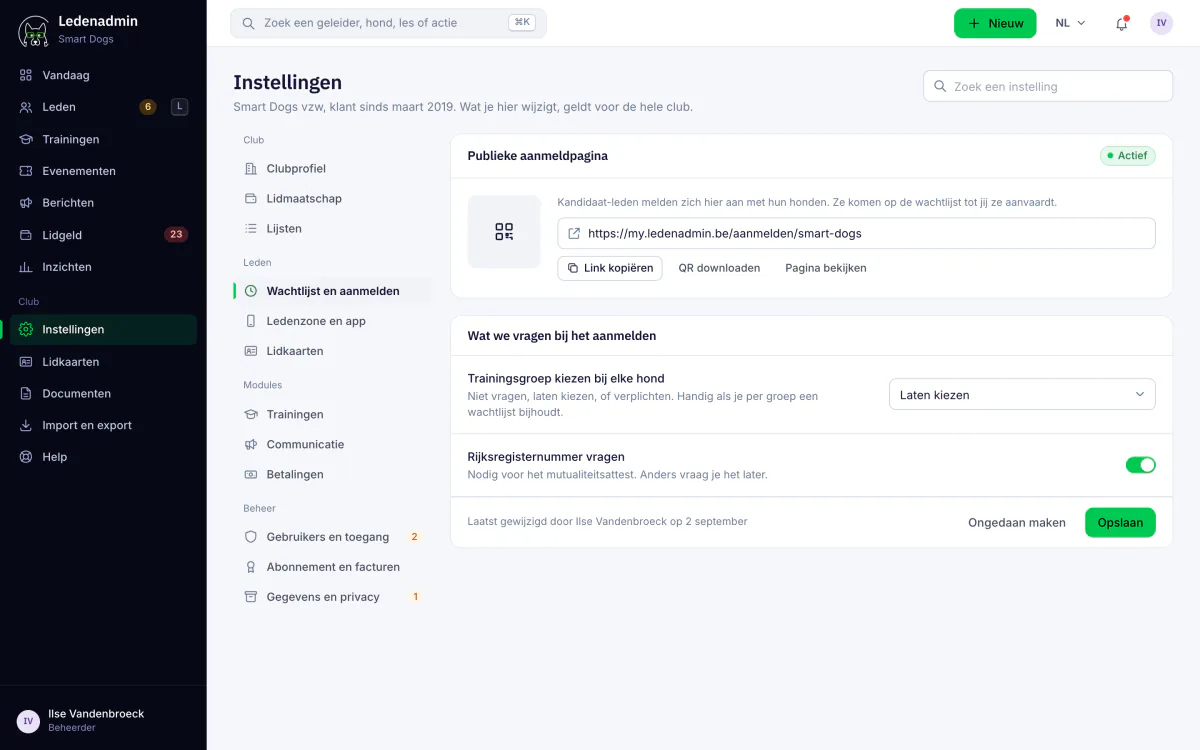Click the external link icon beside URL
1200x750 pixels.
click(x=574, y=233)
